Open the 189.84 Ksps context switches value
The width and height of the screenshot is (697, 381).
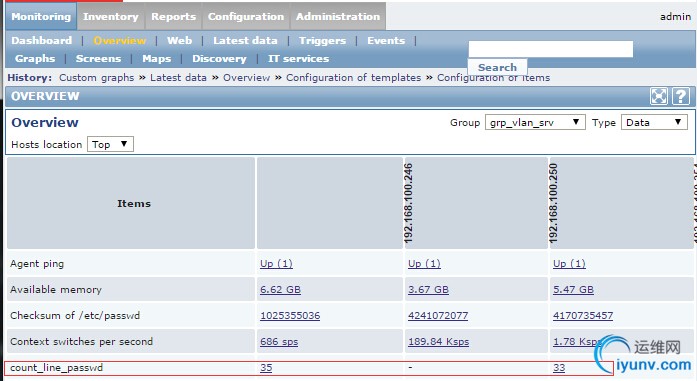click(438, 341)
